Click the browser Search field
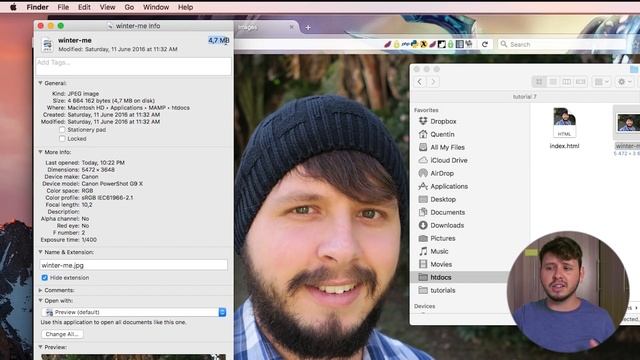Viewport: 640px width, 360px height. [x=562, y=44]
